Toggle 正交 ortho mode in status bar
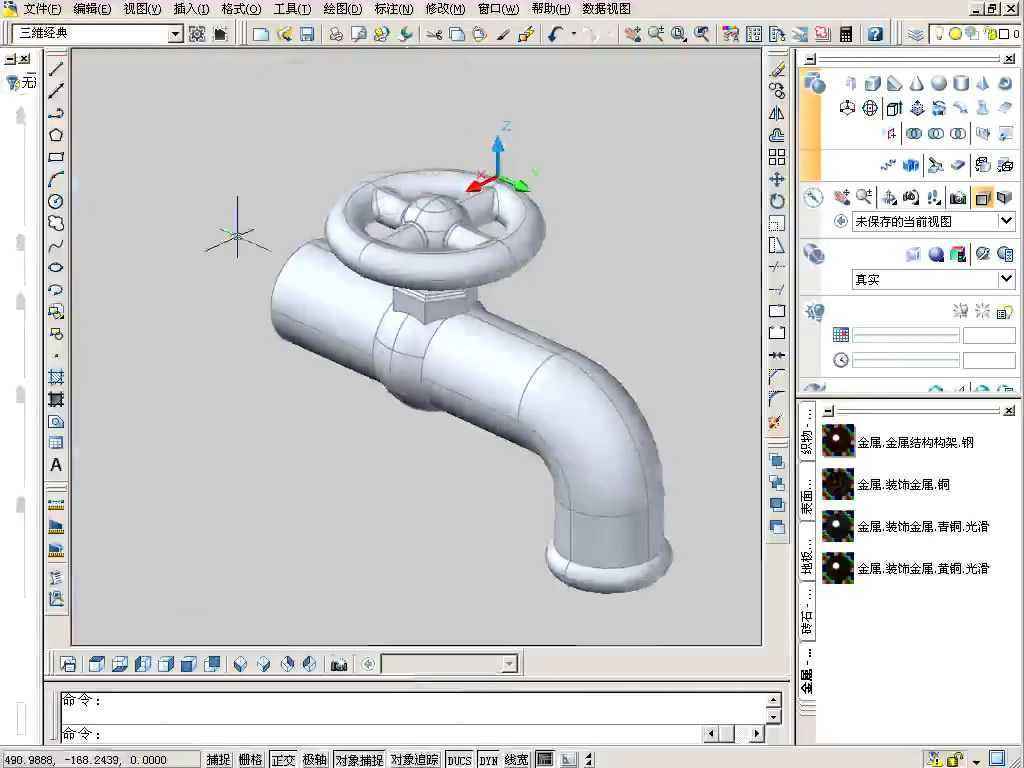The height and width of the screenshot is (768, 1024). click(283, 760)
